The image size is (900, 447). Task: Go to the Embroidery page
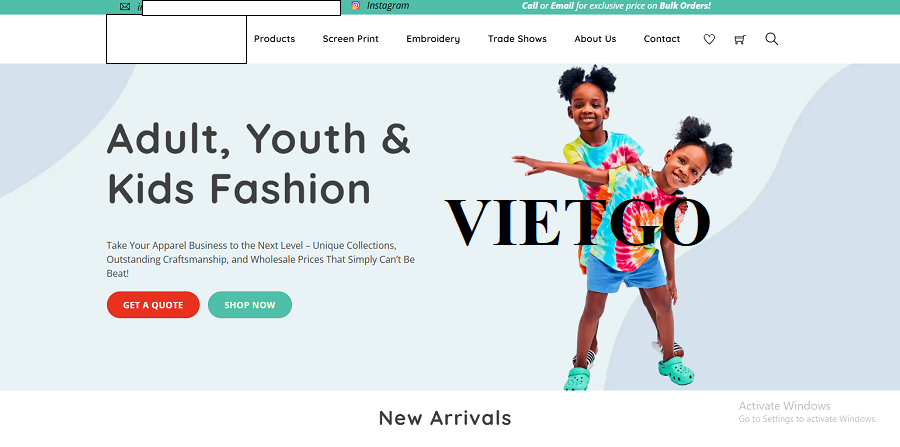(433, 39)
